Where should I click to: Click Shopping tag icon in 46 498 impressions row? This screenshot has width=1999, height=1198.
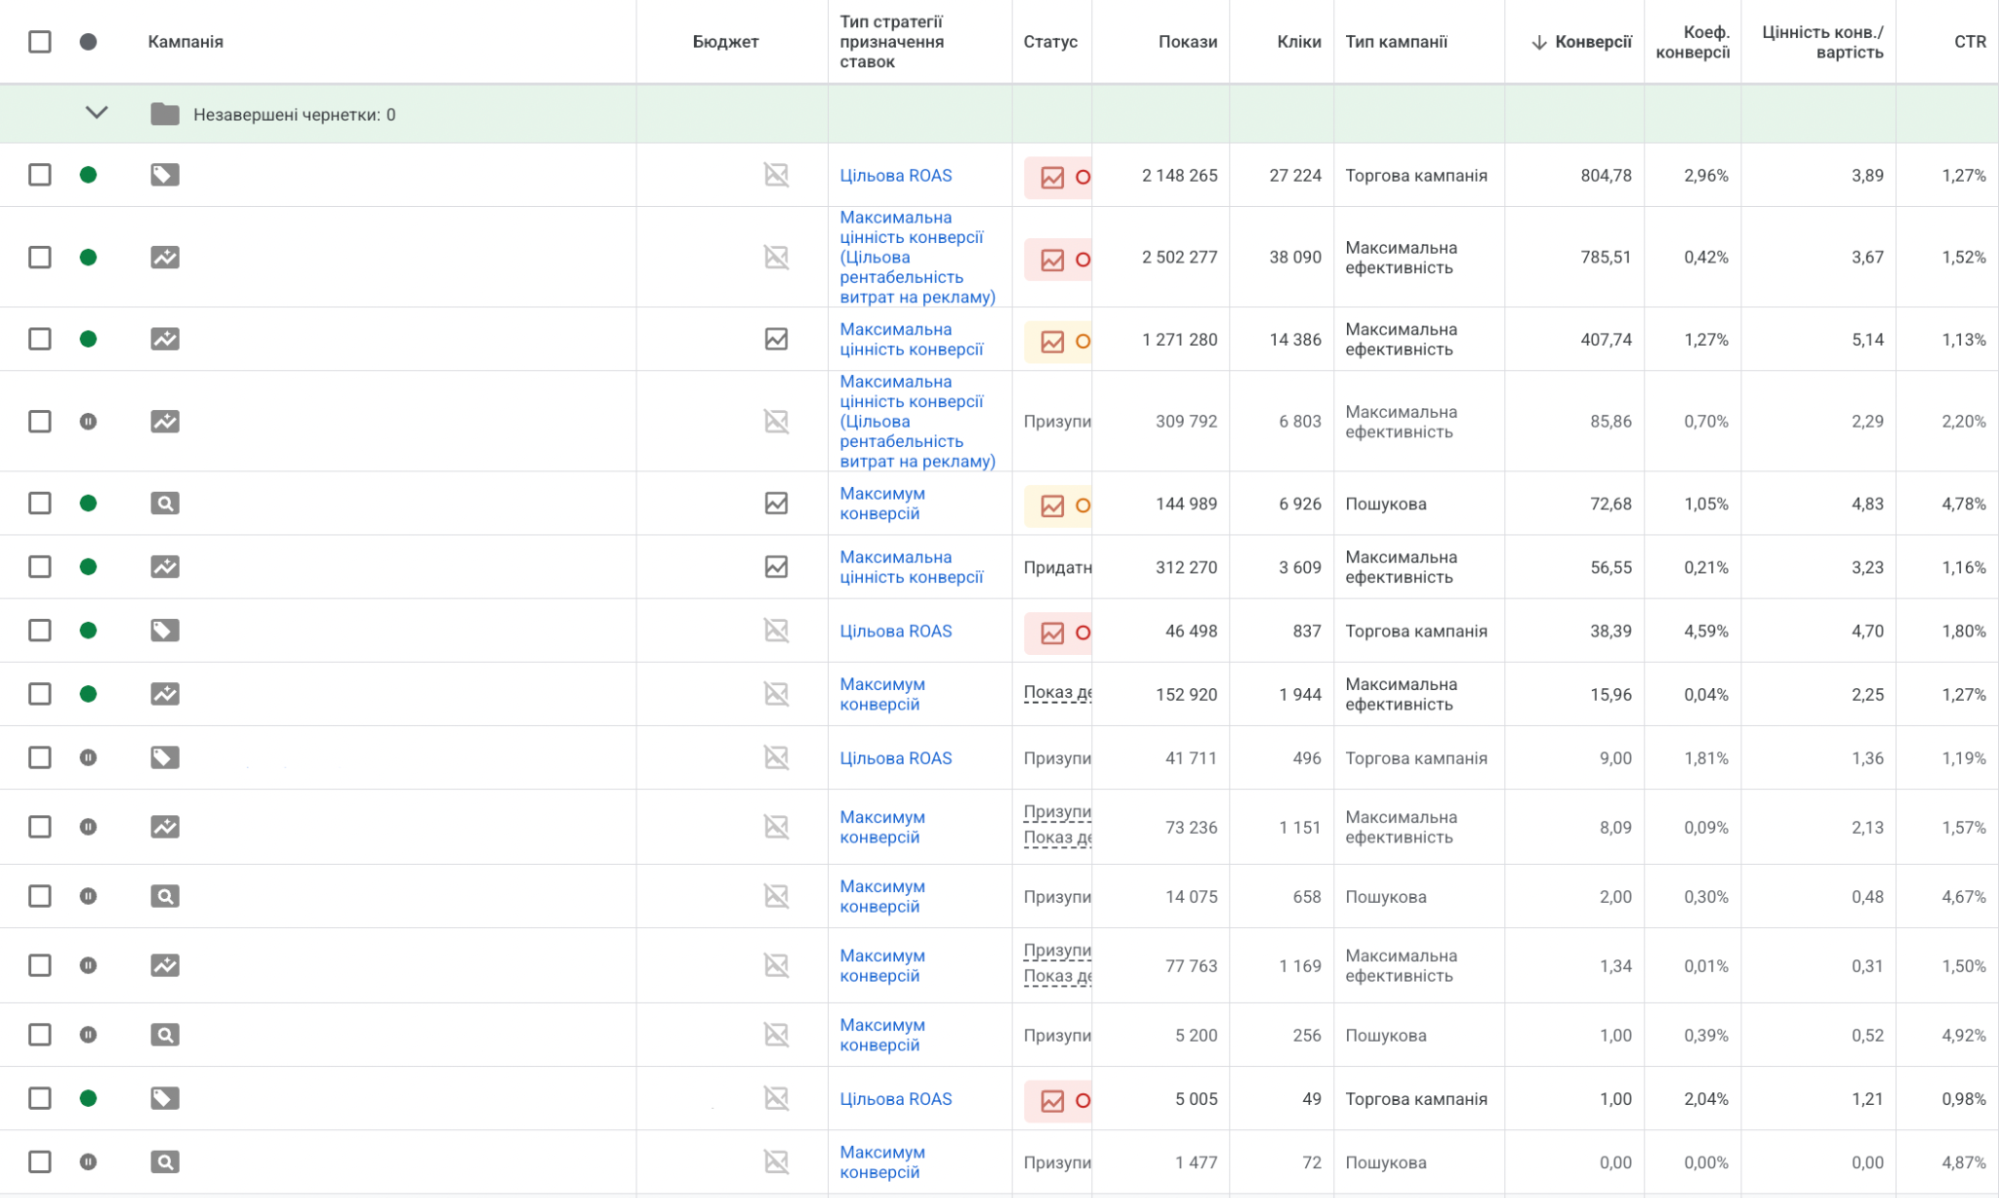(165, 631)
